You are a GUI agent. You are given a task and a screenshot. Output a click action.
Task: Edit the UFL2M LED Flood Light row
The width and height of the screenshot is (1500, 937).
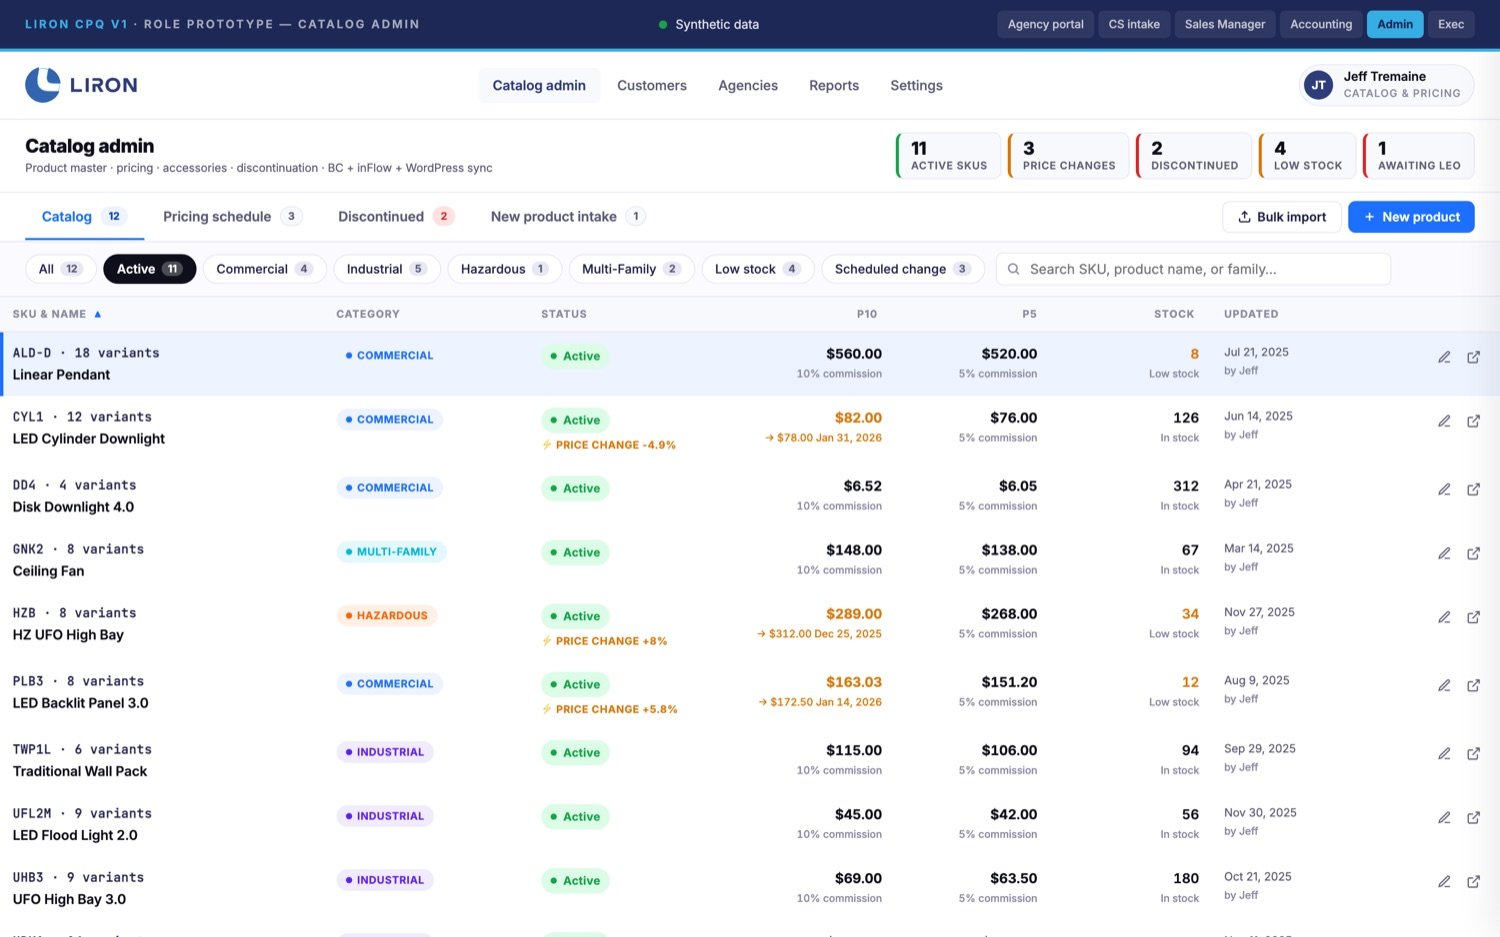coord(1444,817)
